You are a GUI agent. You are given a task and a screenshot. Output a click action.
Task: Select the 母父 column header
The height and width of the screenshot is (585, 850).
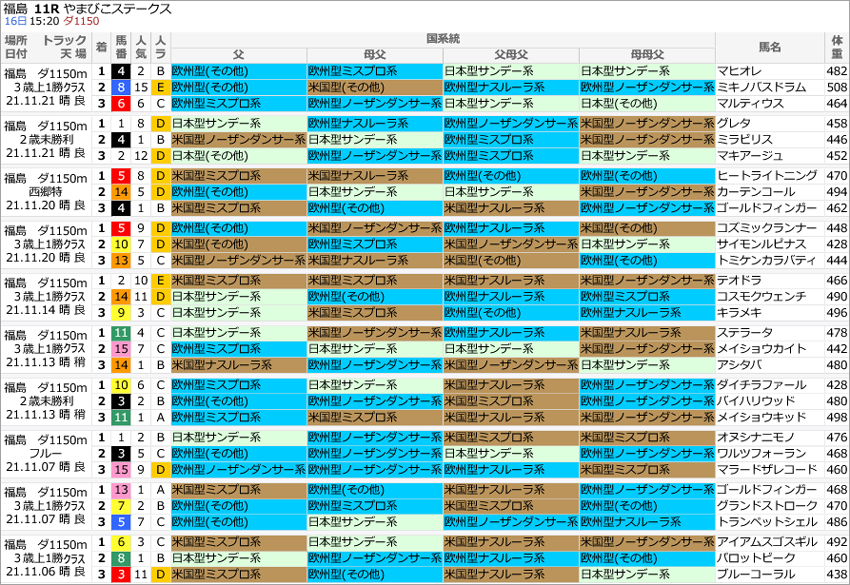[375, 55]
